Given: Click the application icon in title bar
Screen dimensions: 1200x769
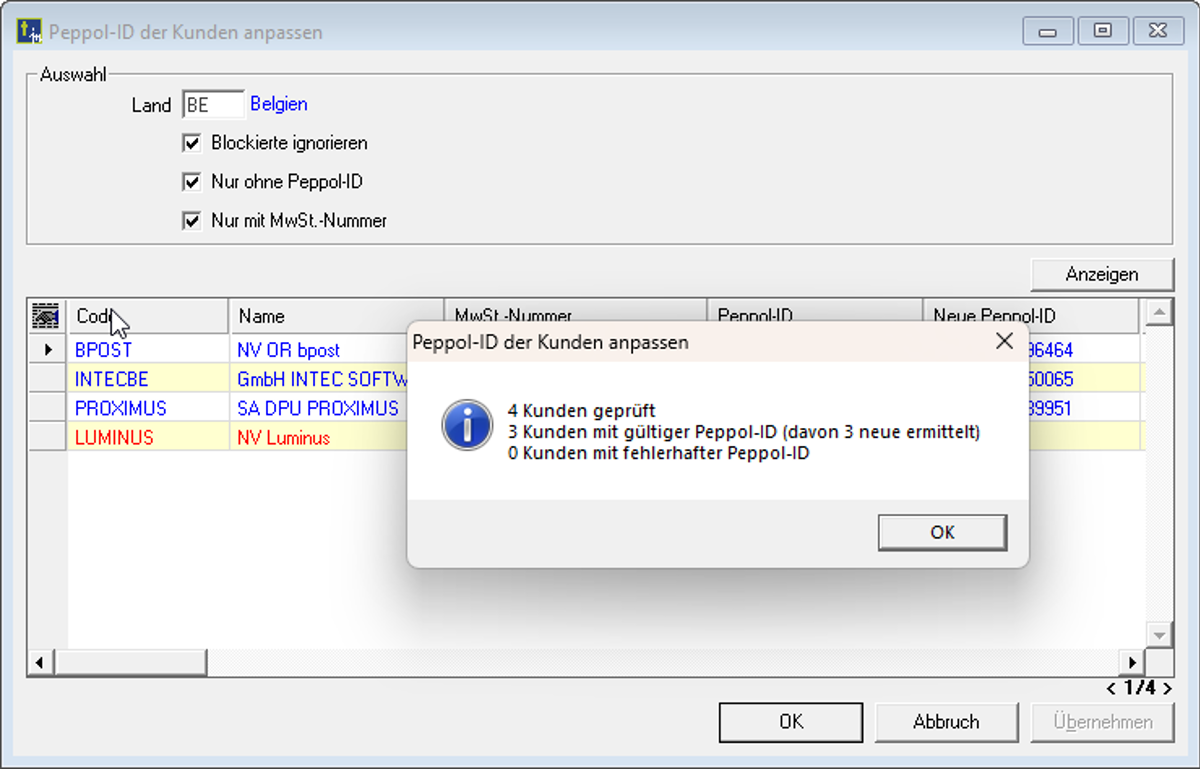Looking at the screenshot, I should (30, 32).
